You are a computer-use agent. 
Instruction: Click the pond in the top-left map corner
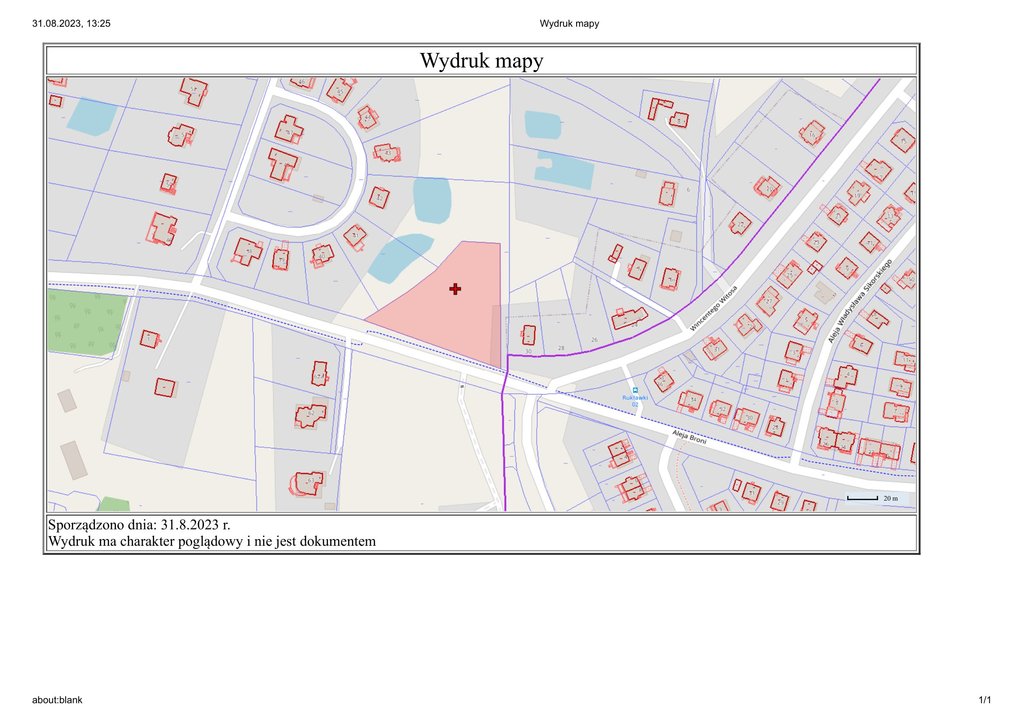[x=91, y=117]
